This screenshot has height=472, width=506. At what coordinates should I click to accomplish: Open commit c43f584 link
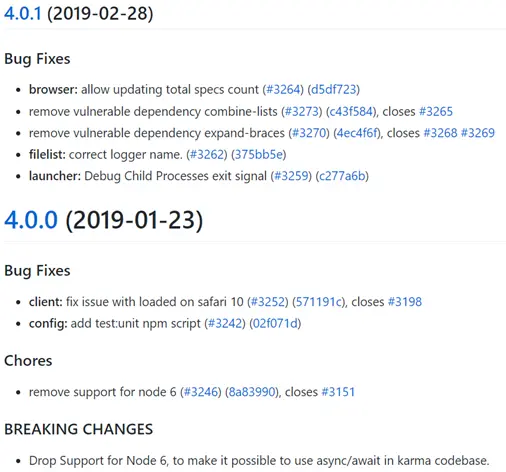point(351,111)
